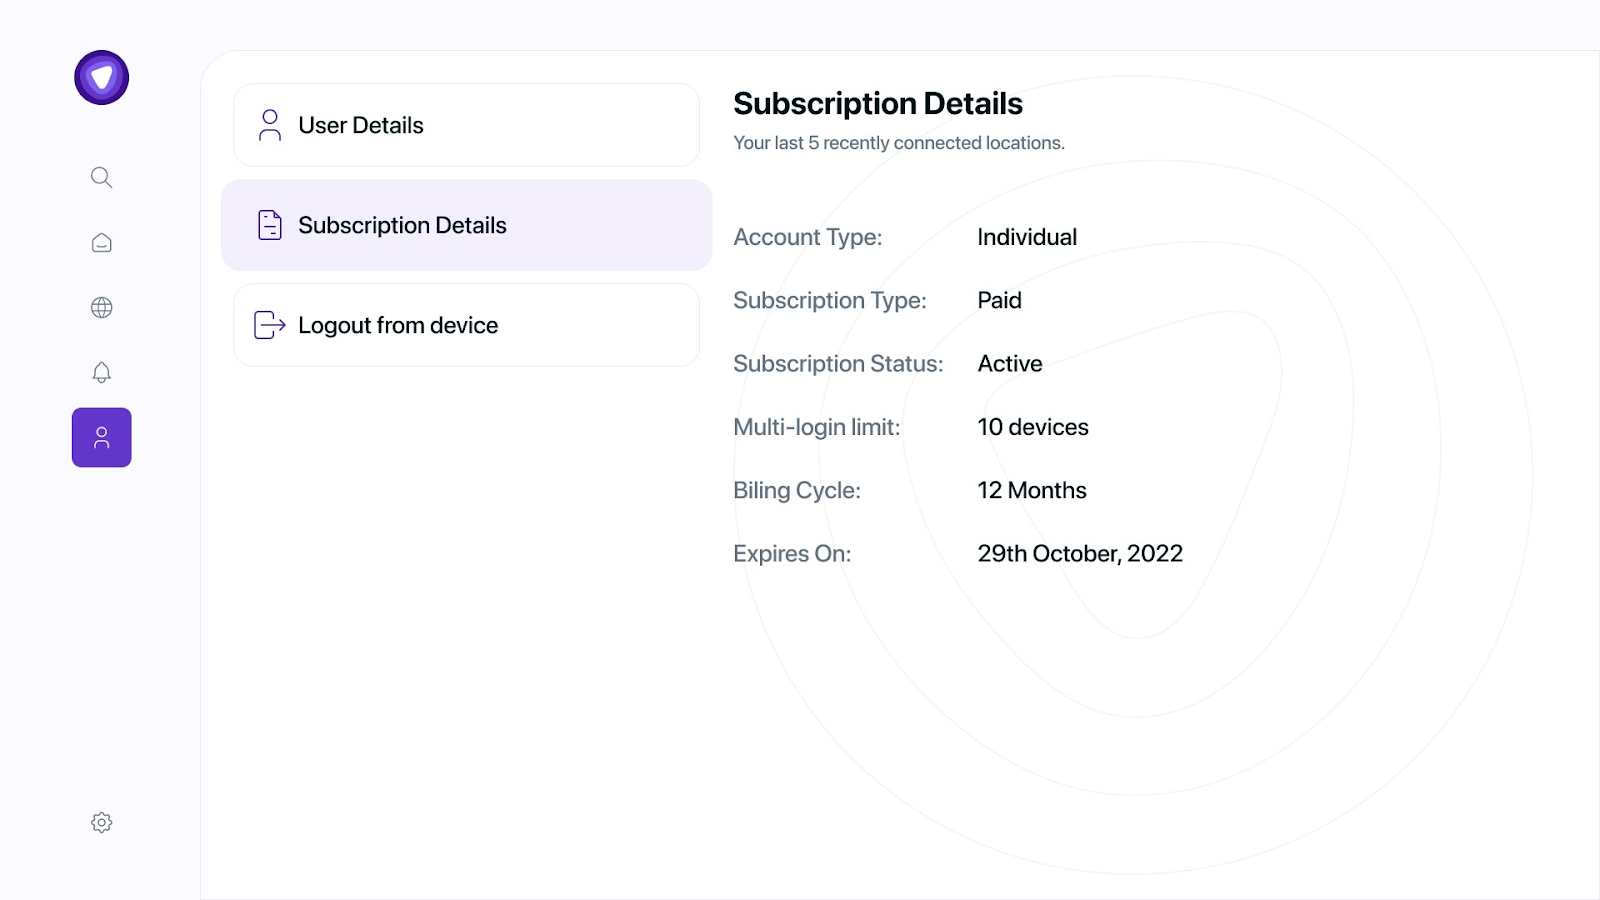The image size is (1600, 900).
Task: Open settings gear icon at bottom
Action: point(101,822)
